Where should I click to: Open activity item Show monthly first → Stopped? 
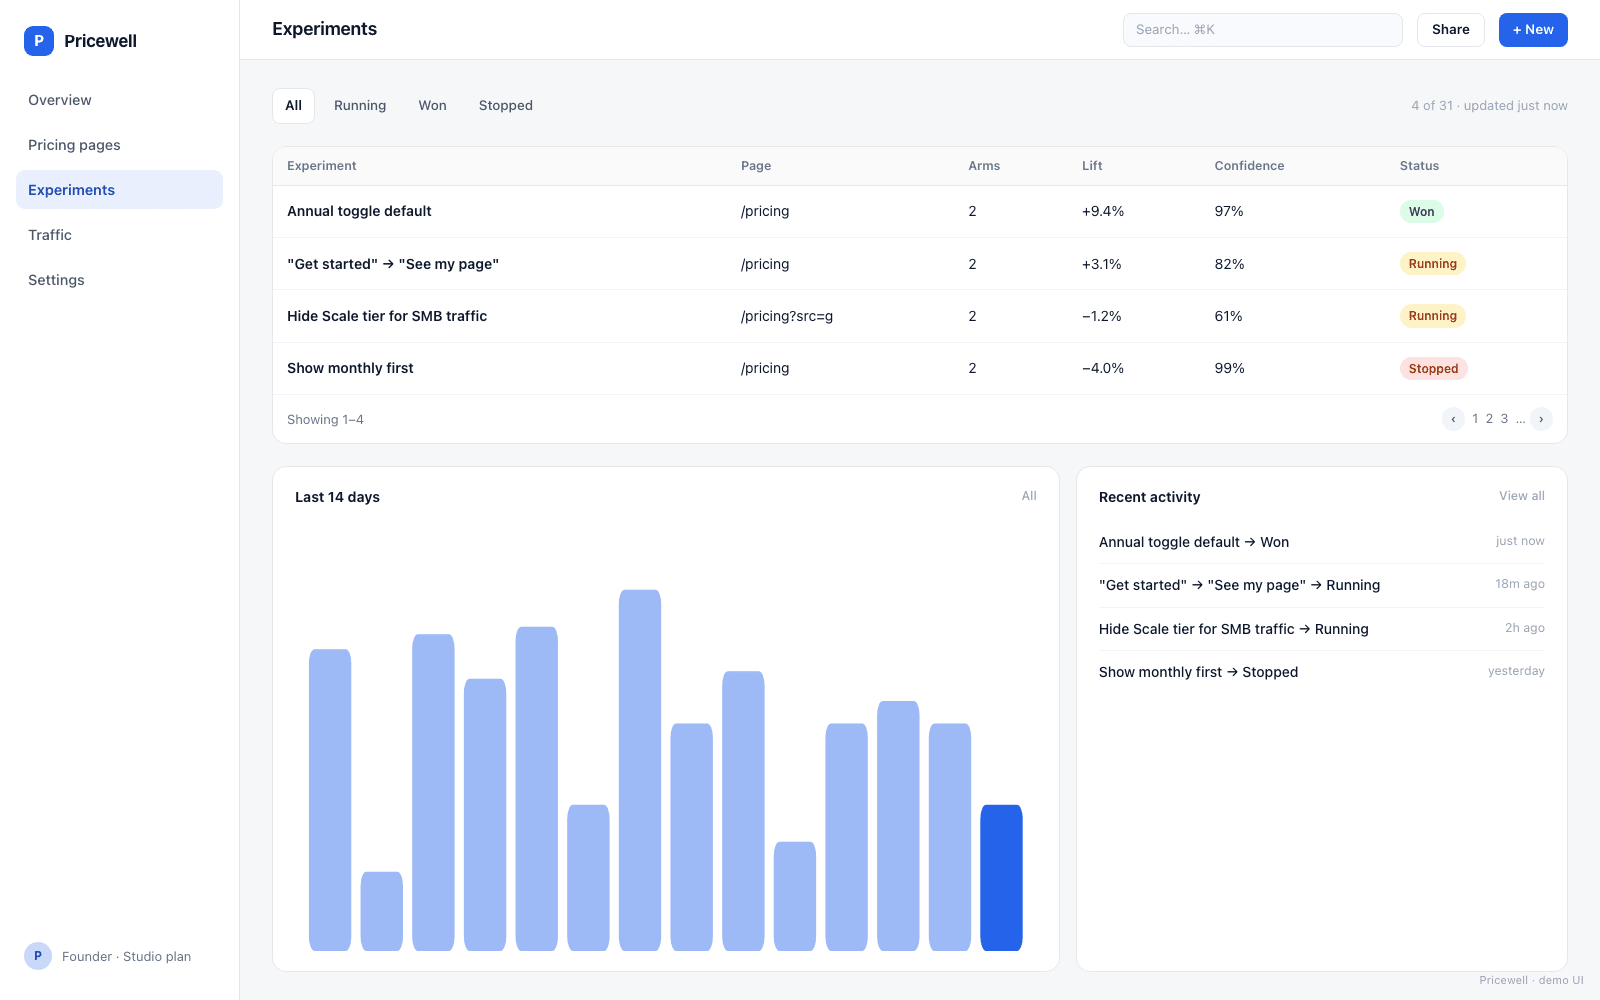point(1321,672)
